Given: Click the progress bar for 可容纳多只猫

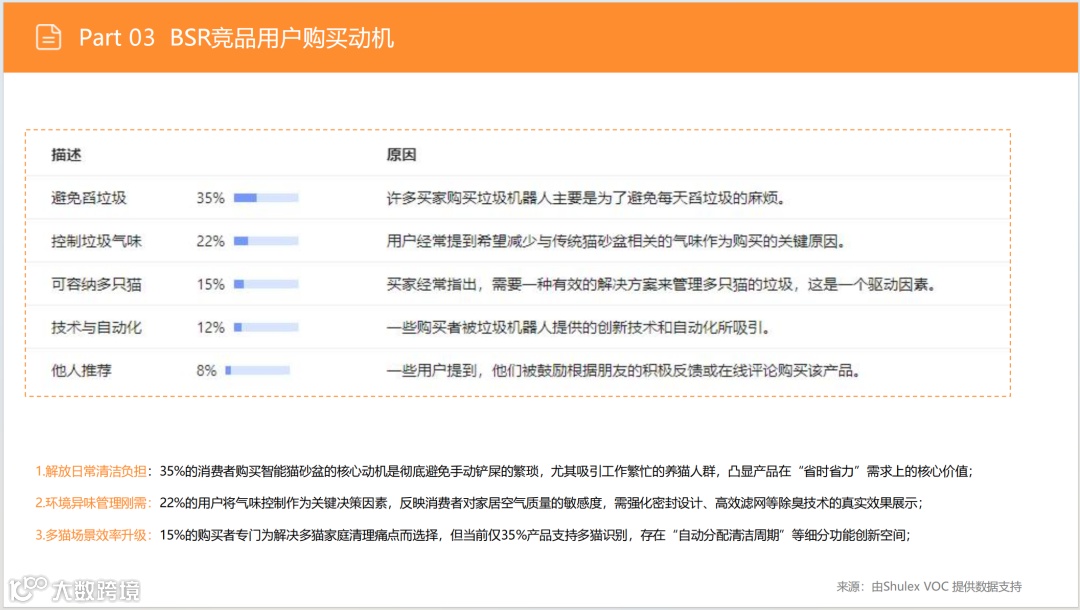Looking at the screenshot, I should (266, 284).
